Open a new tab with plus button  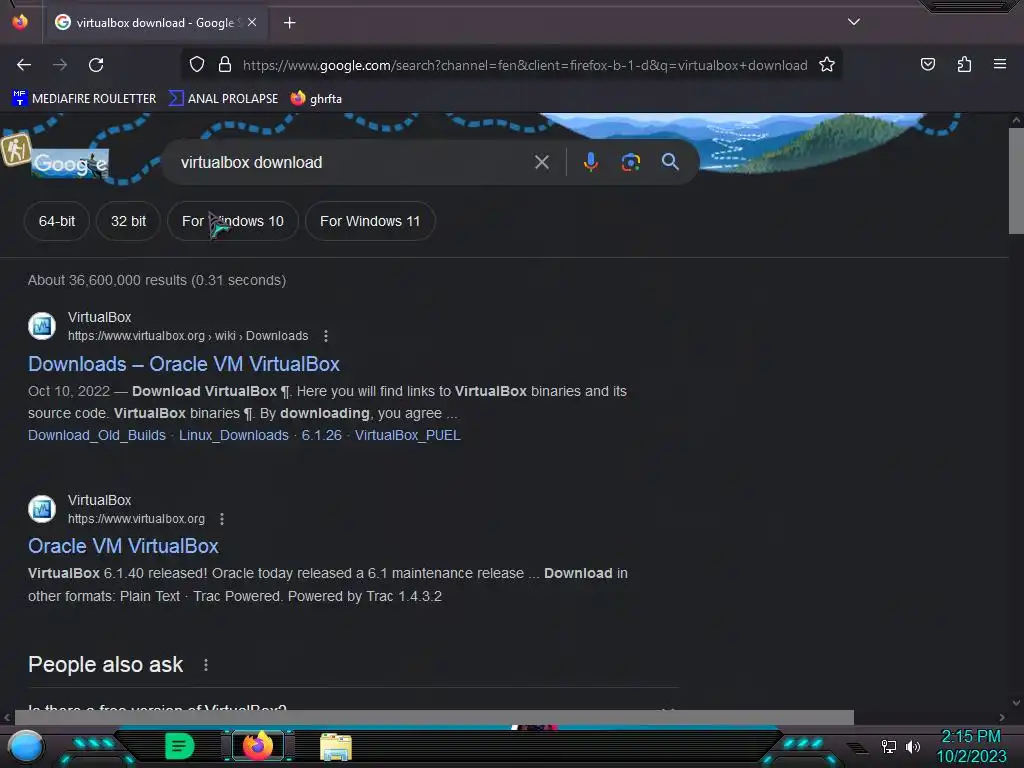pyautogui.click(x=289, y=23)
